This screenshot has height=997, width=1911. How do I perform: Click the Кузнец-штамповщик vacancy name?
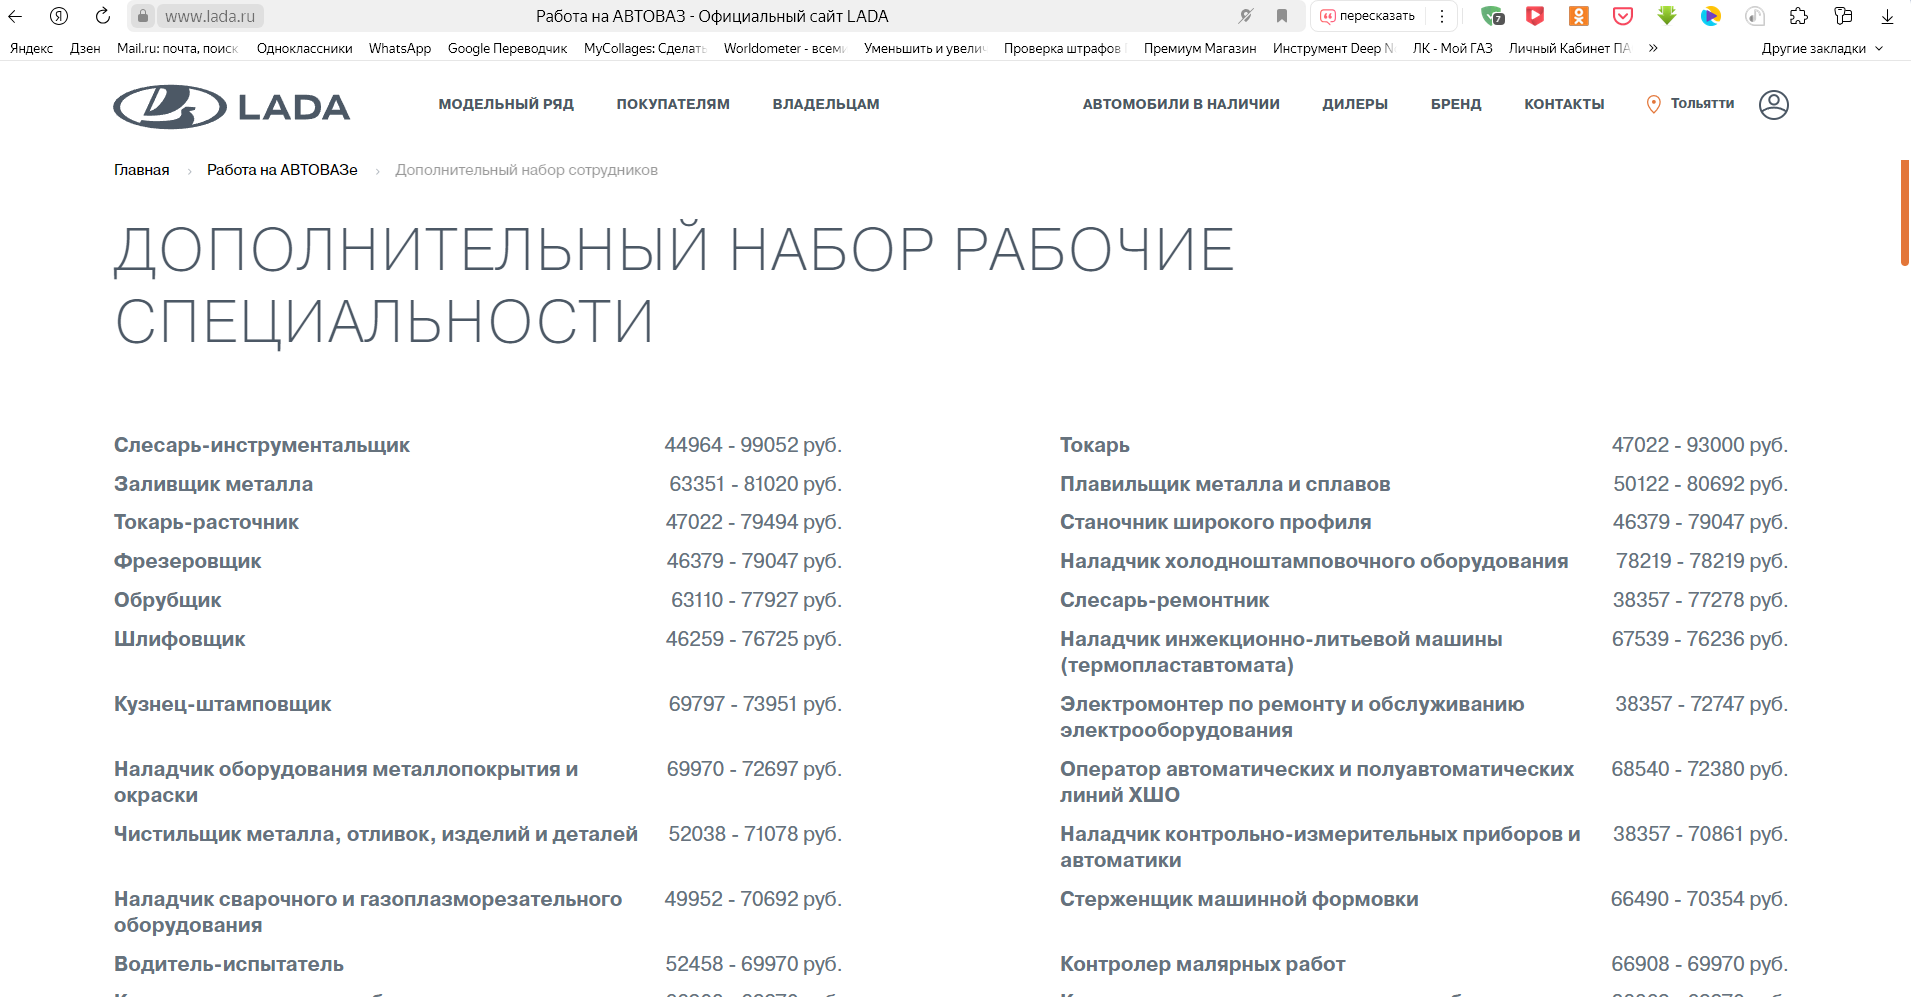pyautogui.click(x=222, y=704)
